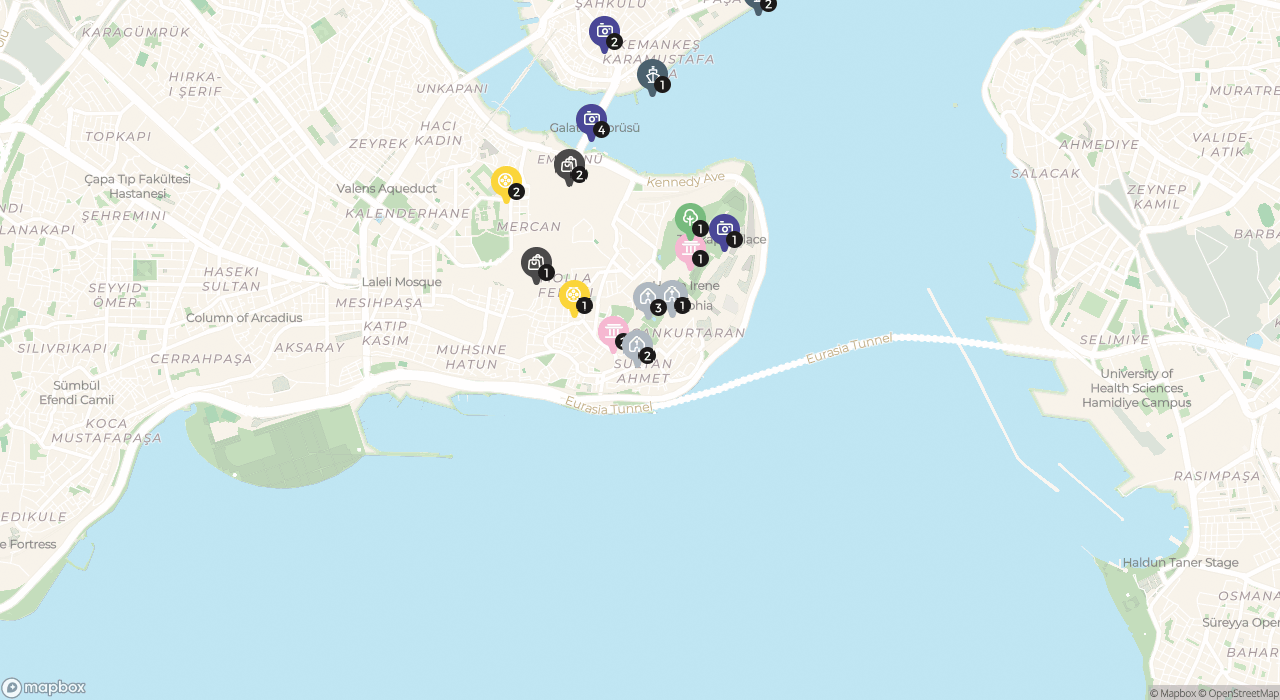Open the © OpenStreetMap attribution link
The height and width of the screenshot is (700, 1280).
tap(1238, 693)
